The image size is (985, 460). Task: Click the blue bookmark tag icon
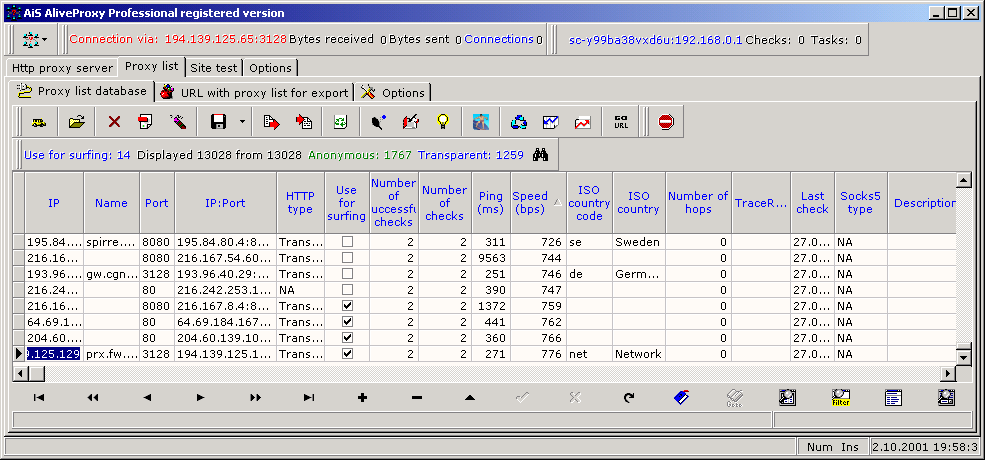pyautogui.click(x=682, y=397)
